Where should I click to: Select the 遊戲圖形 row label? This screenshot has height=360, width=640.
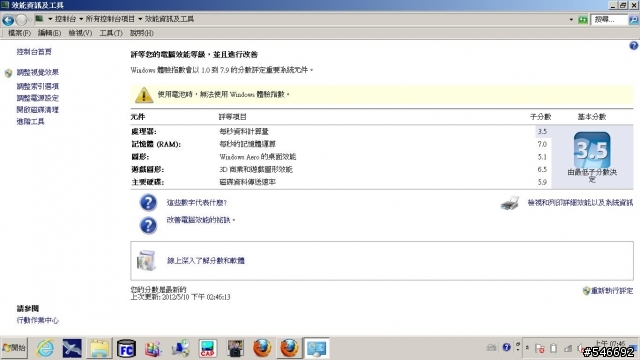click(x=147, y=169)
